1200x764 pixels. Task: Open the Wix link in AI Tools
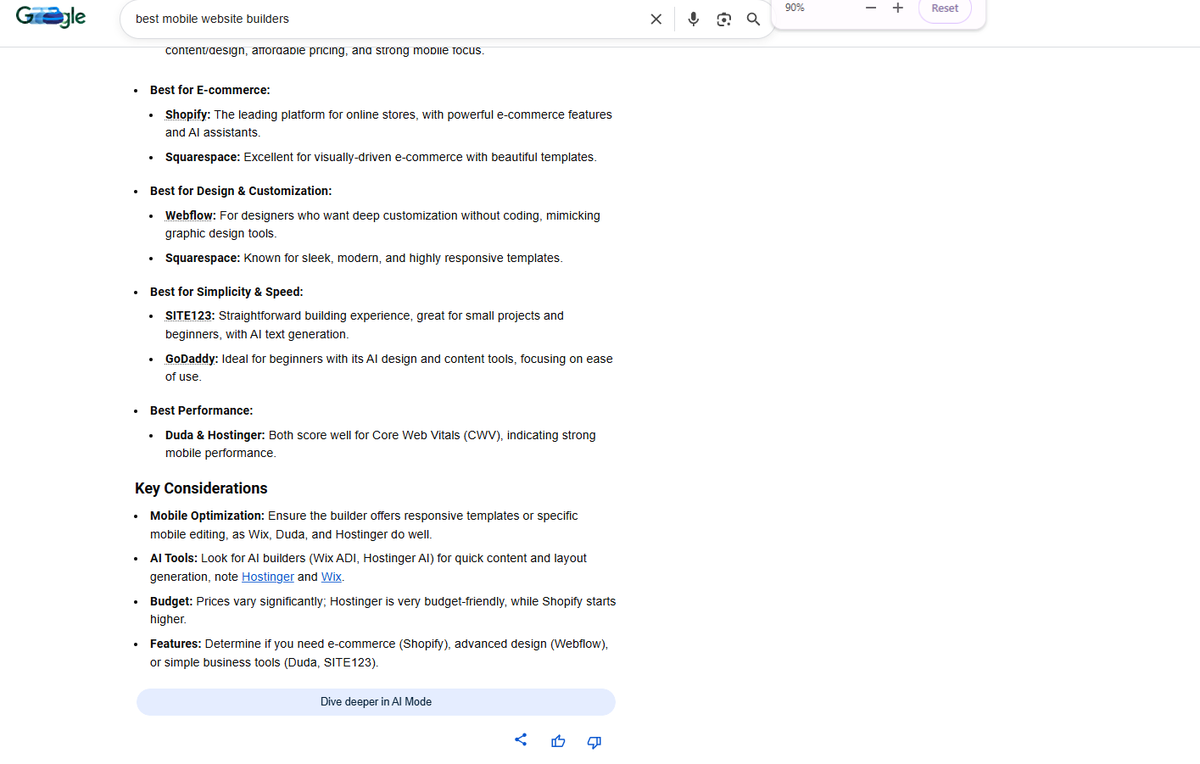[x=331, y=577]
